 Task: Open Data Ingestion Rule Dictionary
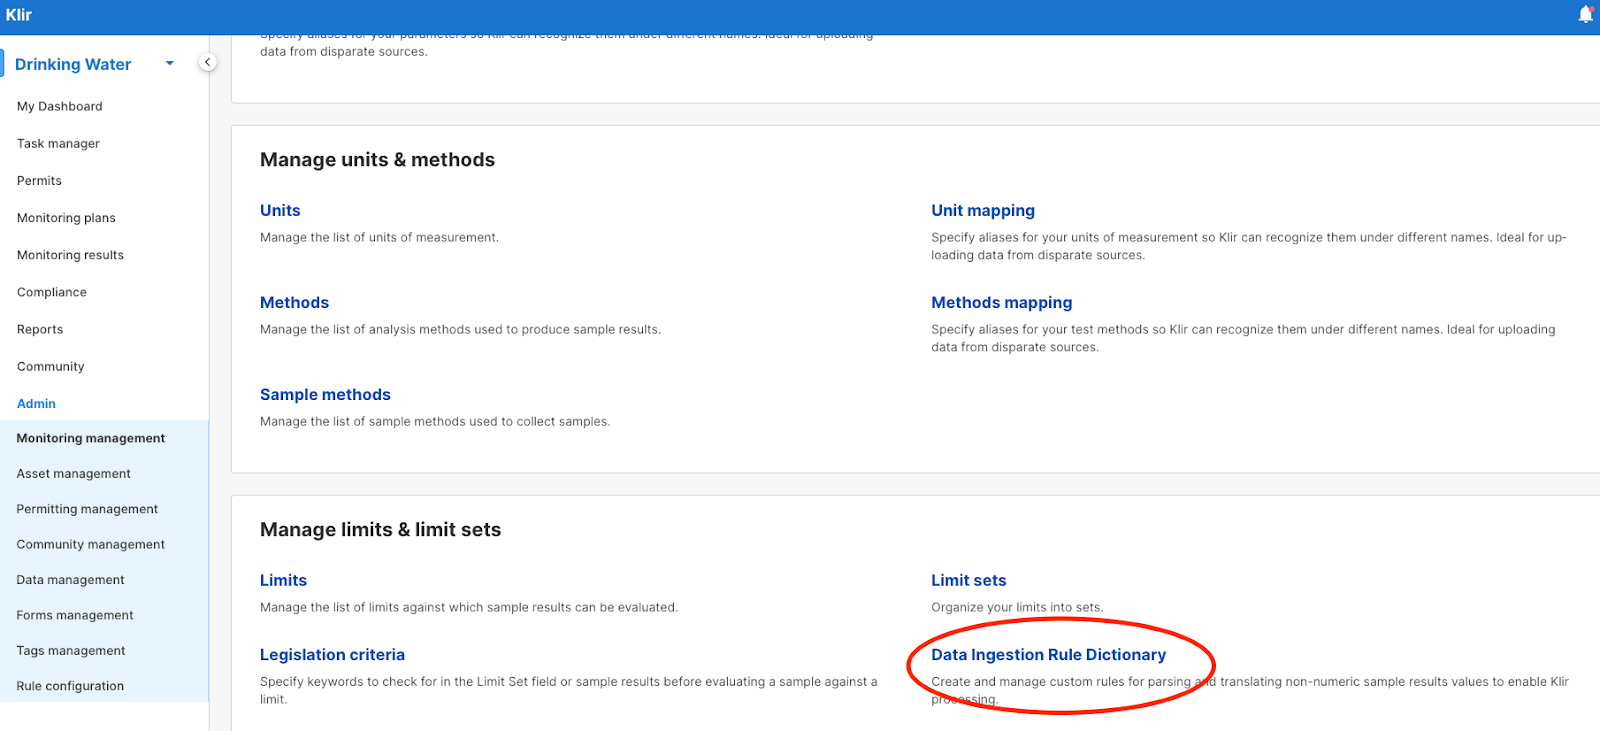(1048, 654)
